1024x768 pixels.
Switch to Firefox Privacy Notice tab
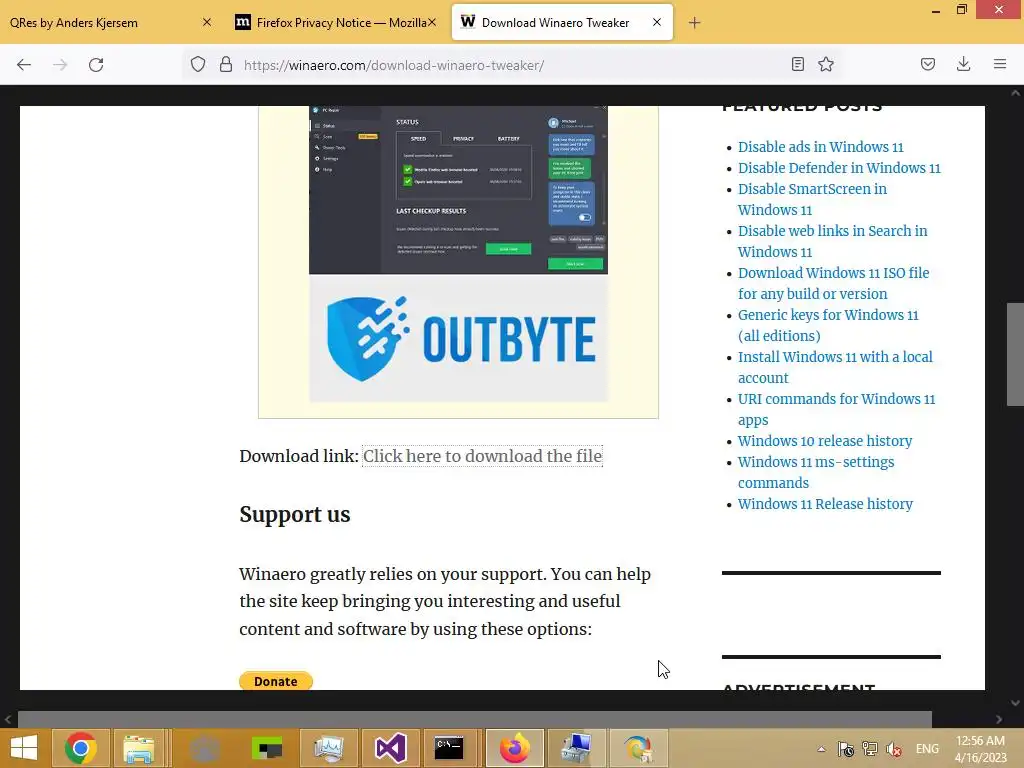(x=335, y=23)
